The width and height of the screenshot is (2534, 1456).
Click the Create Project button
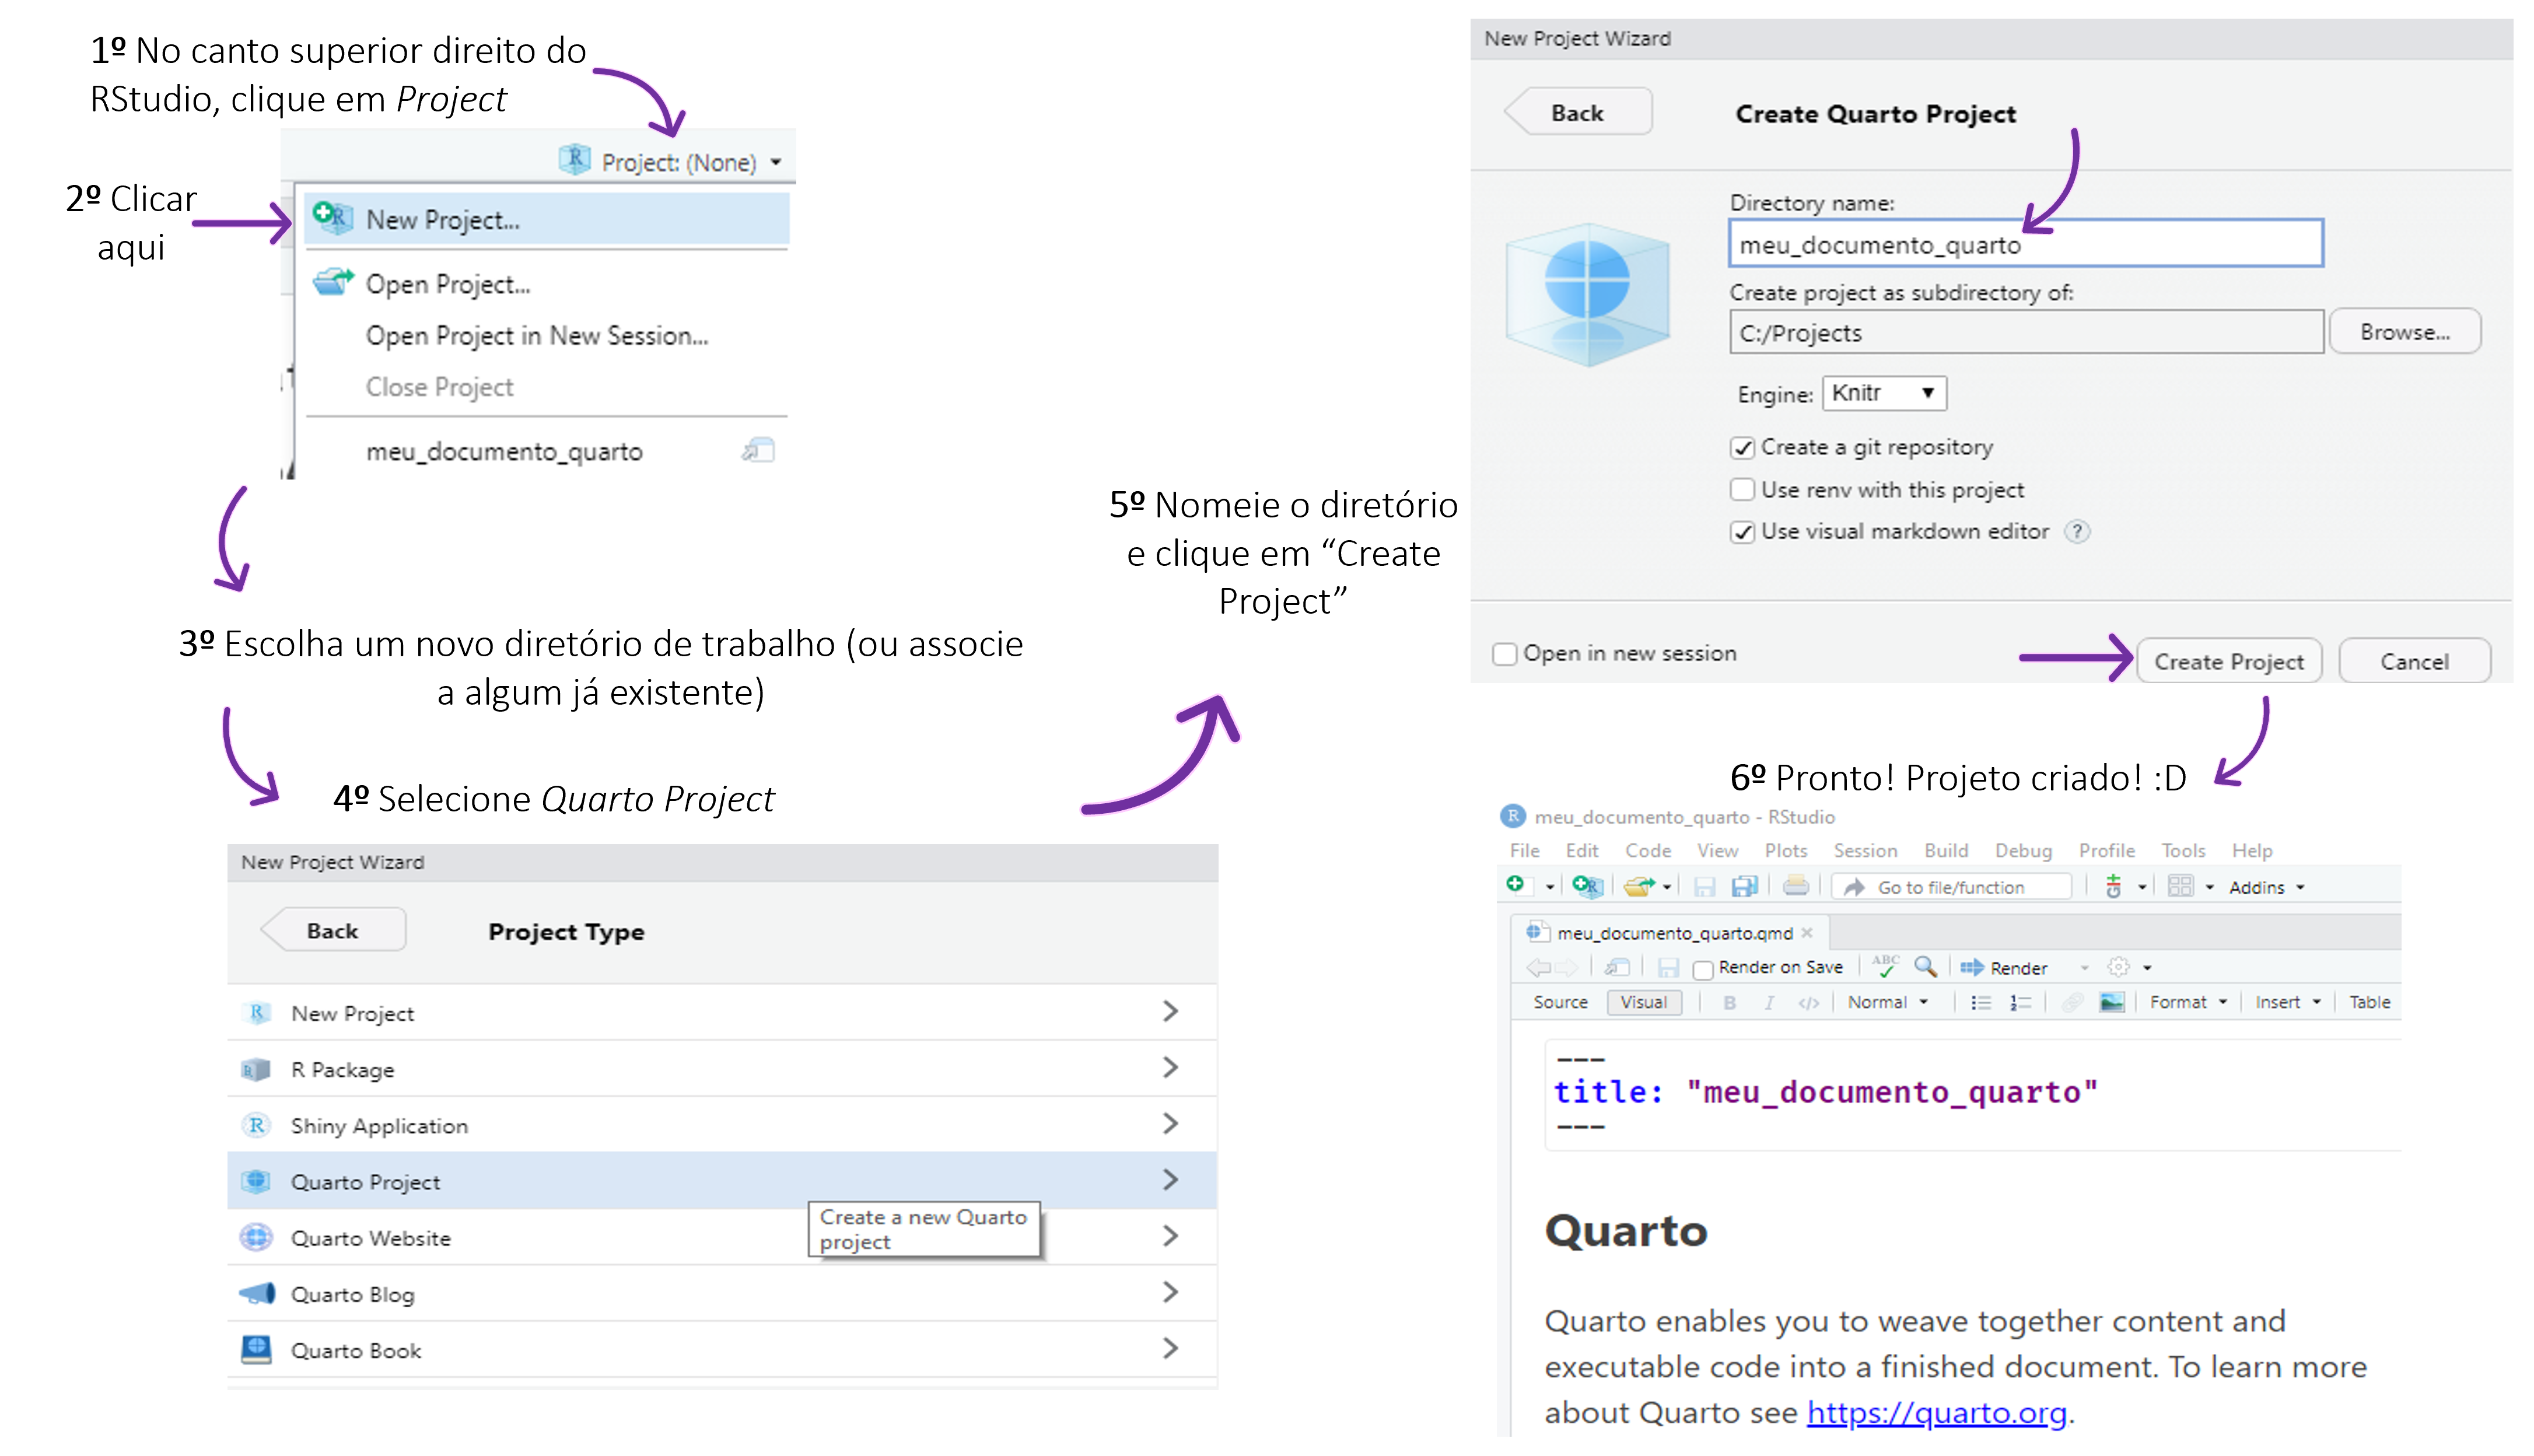pyautogui.click(x=2228, y=661)
